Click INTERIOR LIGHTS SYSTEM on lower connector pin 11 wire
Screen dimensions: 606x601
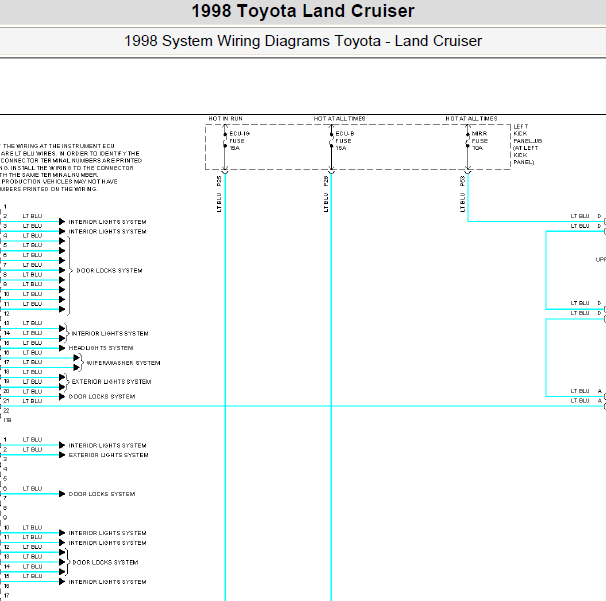tap(107, 543)
